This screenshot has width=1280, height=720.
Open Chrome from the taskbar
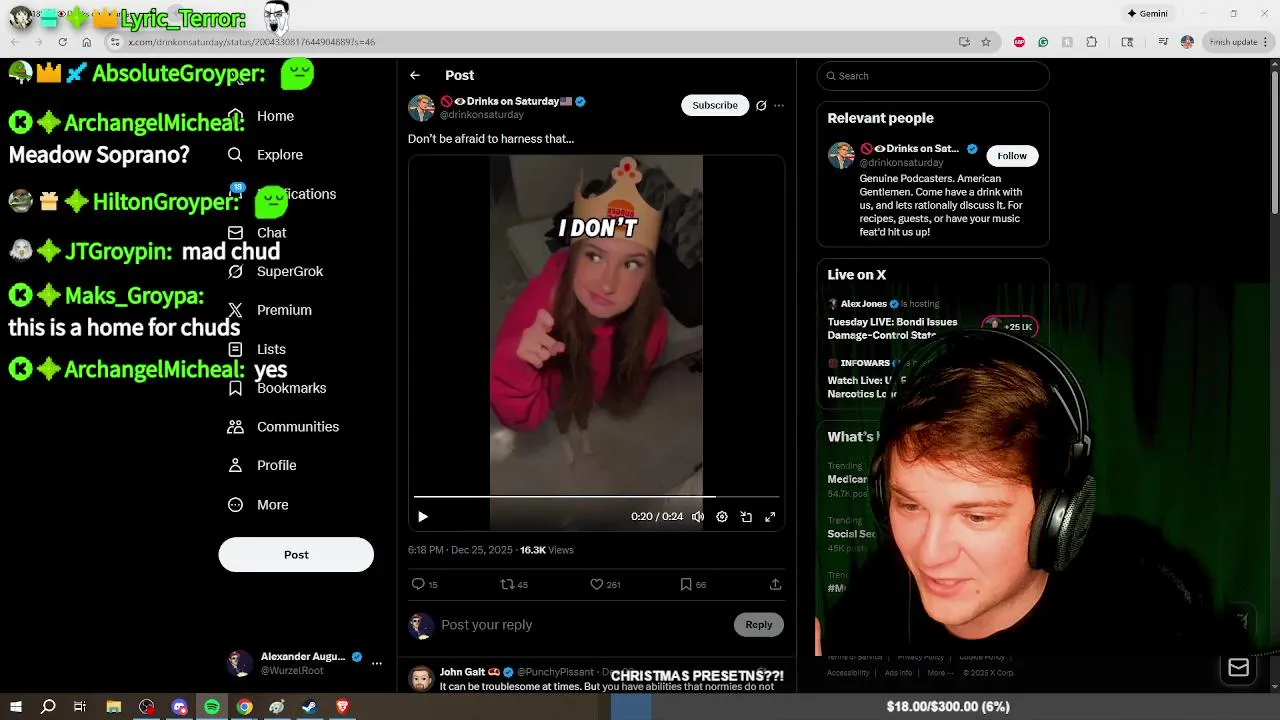pyautogui.click(x=244, y=707)
